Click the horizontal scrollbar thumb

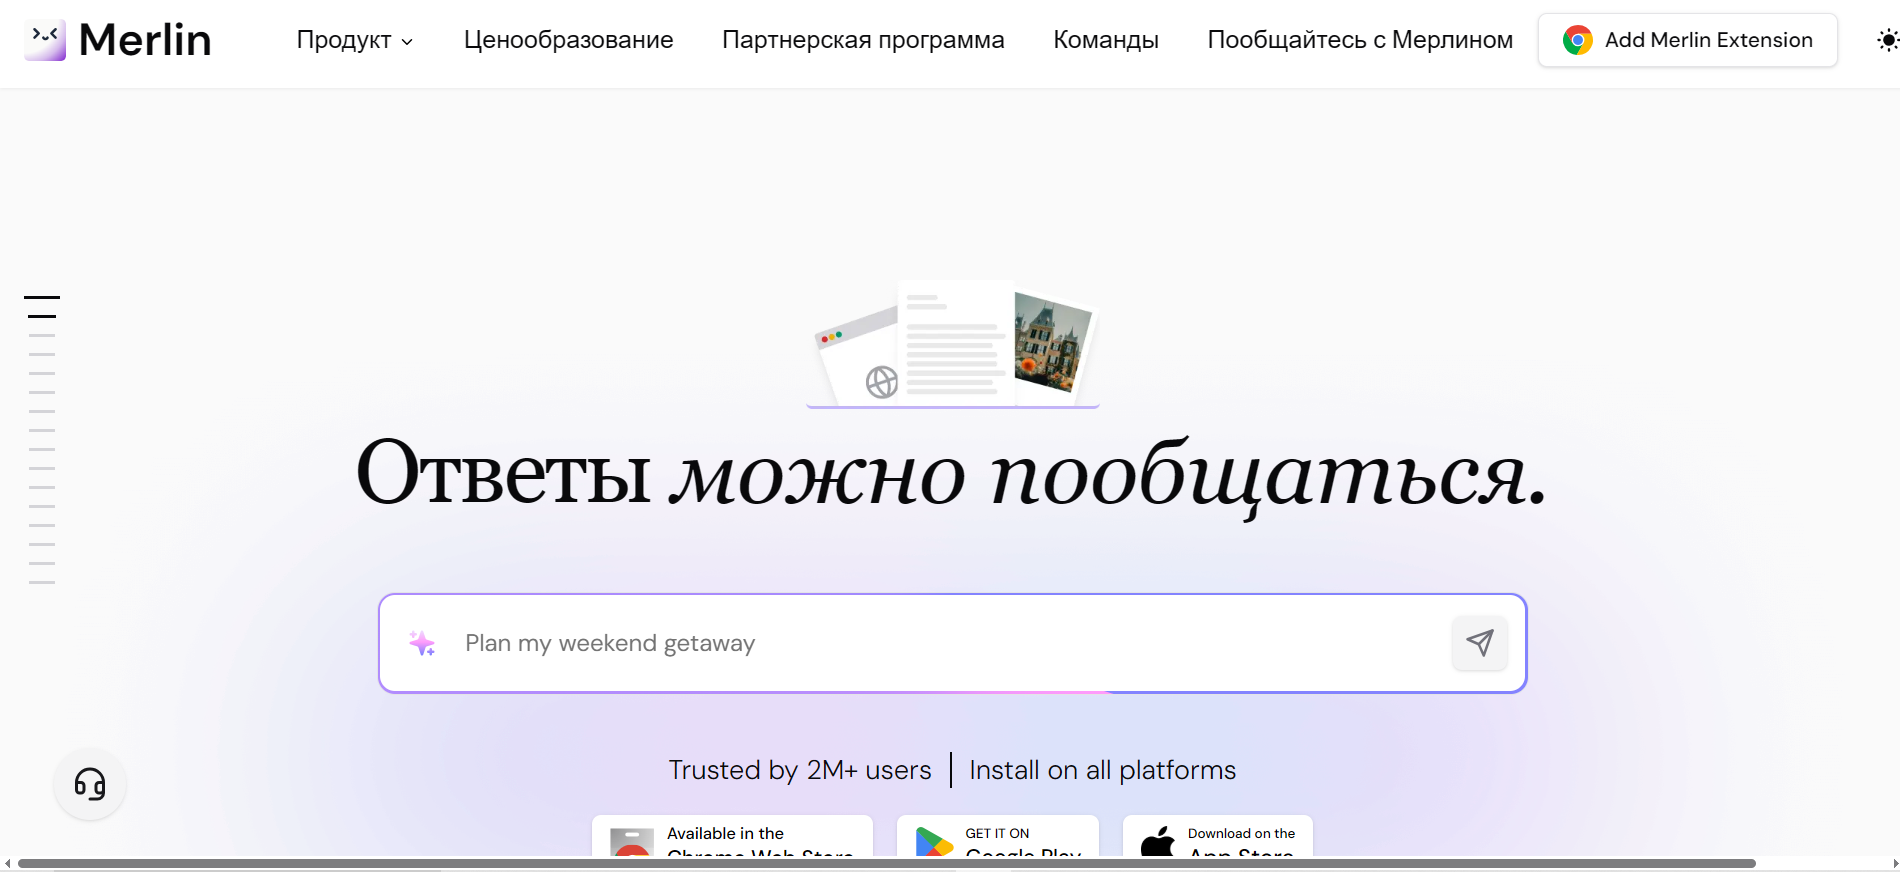coord(886,863)
